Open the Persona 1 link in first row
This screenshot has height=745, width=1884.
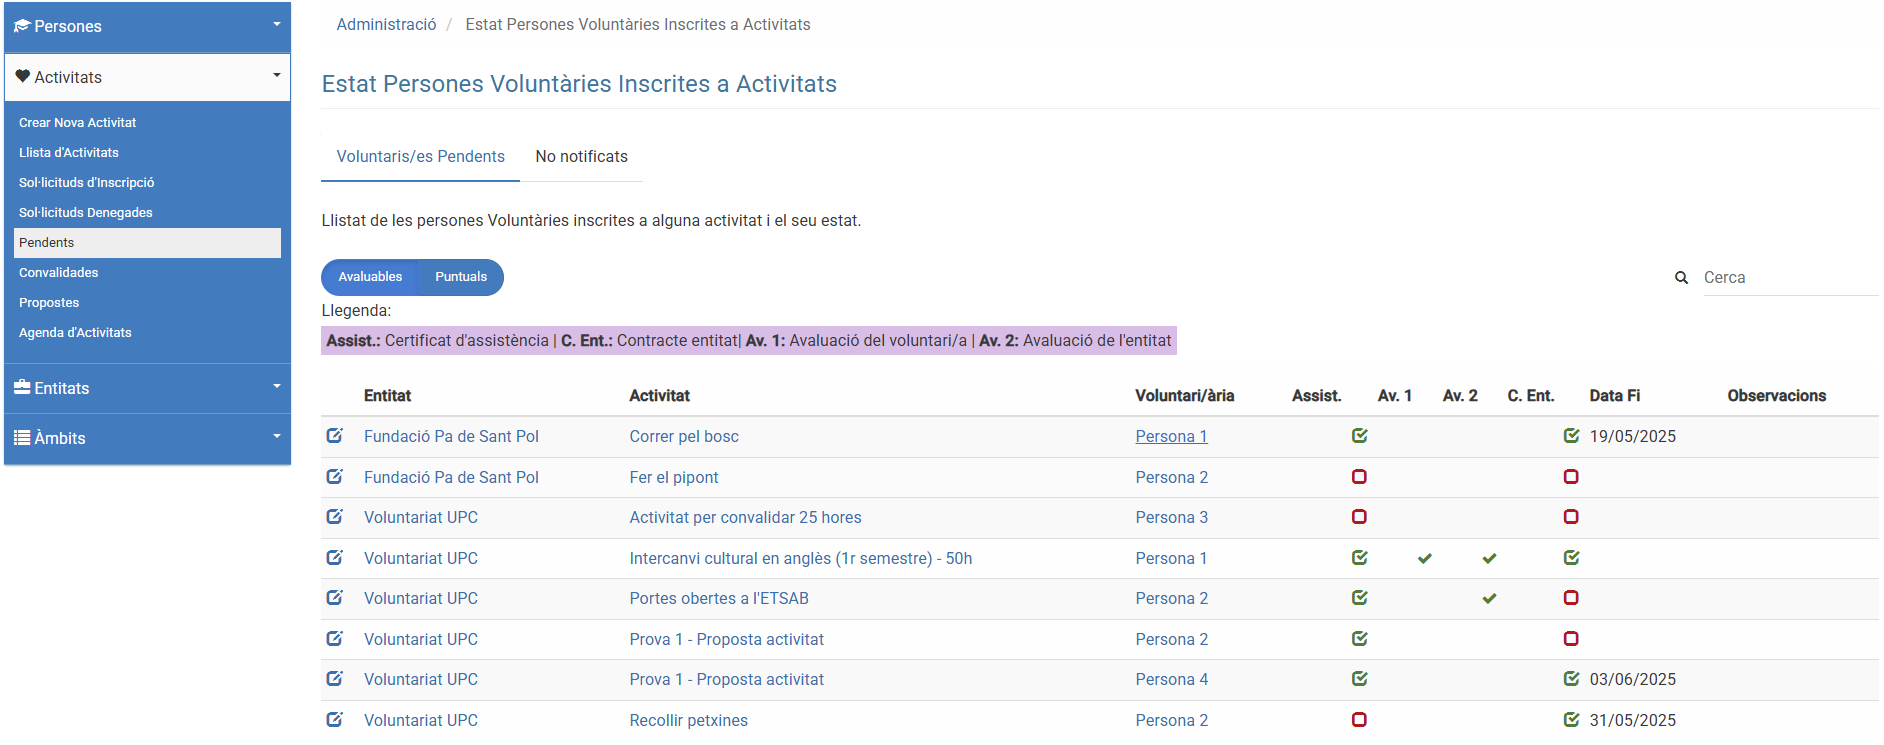click(x=1171, y=437)
